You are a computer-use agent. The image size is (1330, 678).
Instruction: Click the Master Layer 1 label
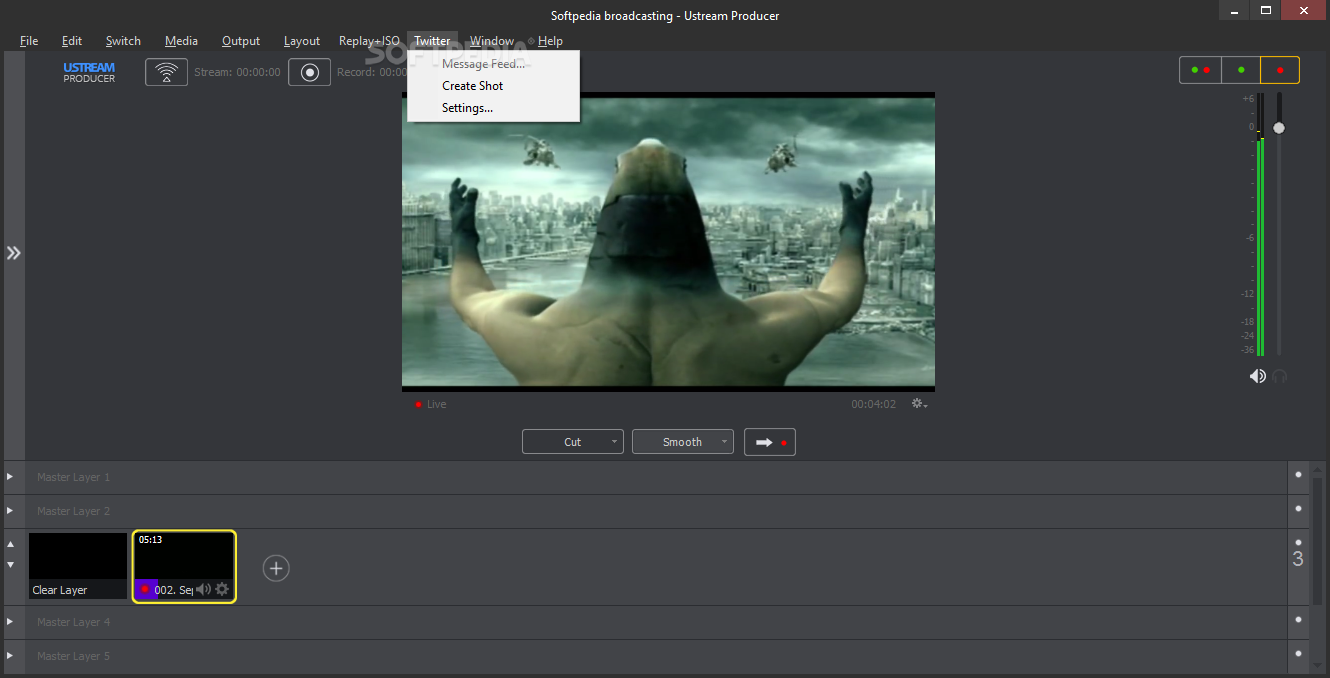click(74, 477)
